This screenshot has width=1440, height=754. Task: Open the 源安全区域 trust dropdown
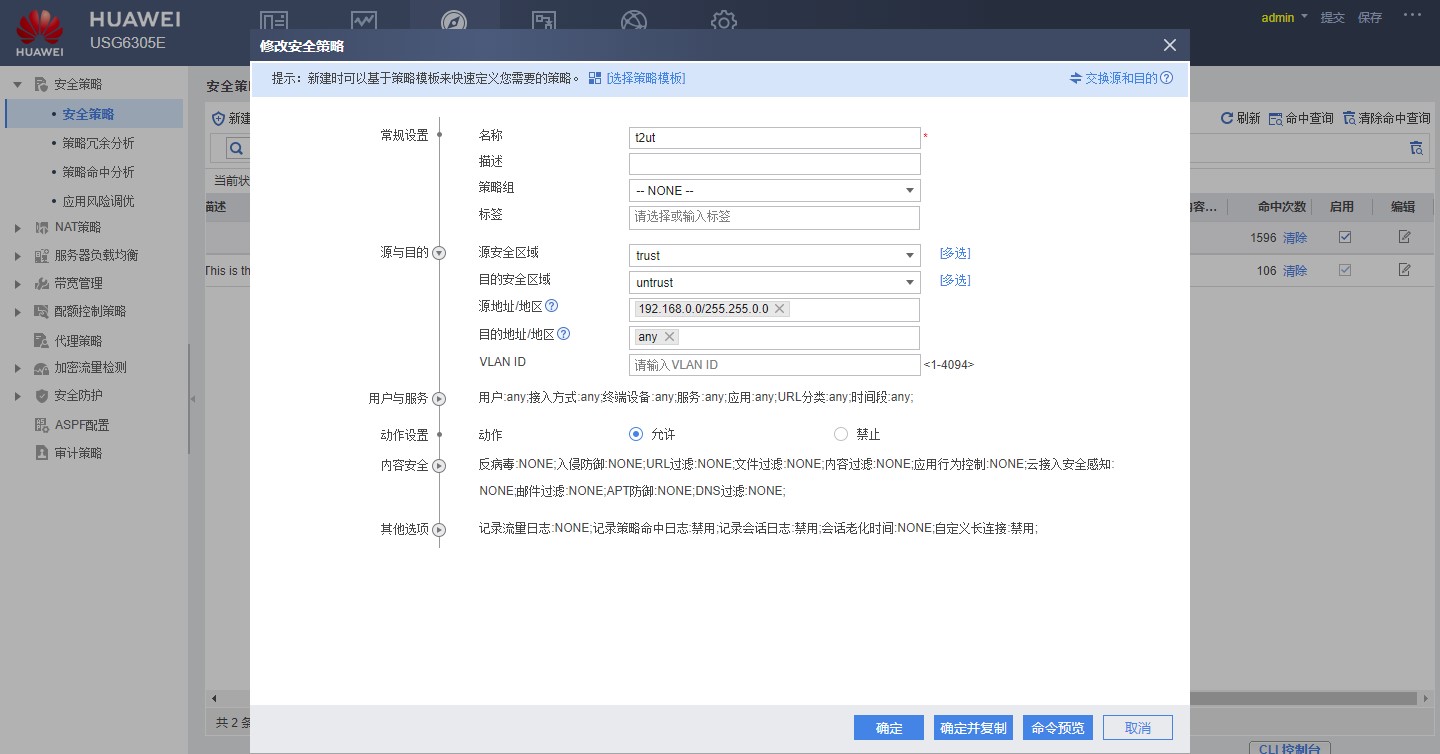(774, 255)
